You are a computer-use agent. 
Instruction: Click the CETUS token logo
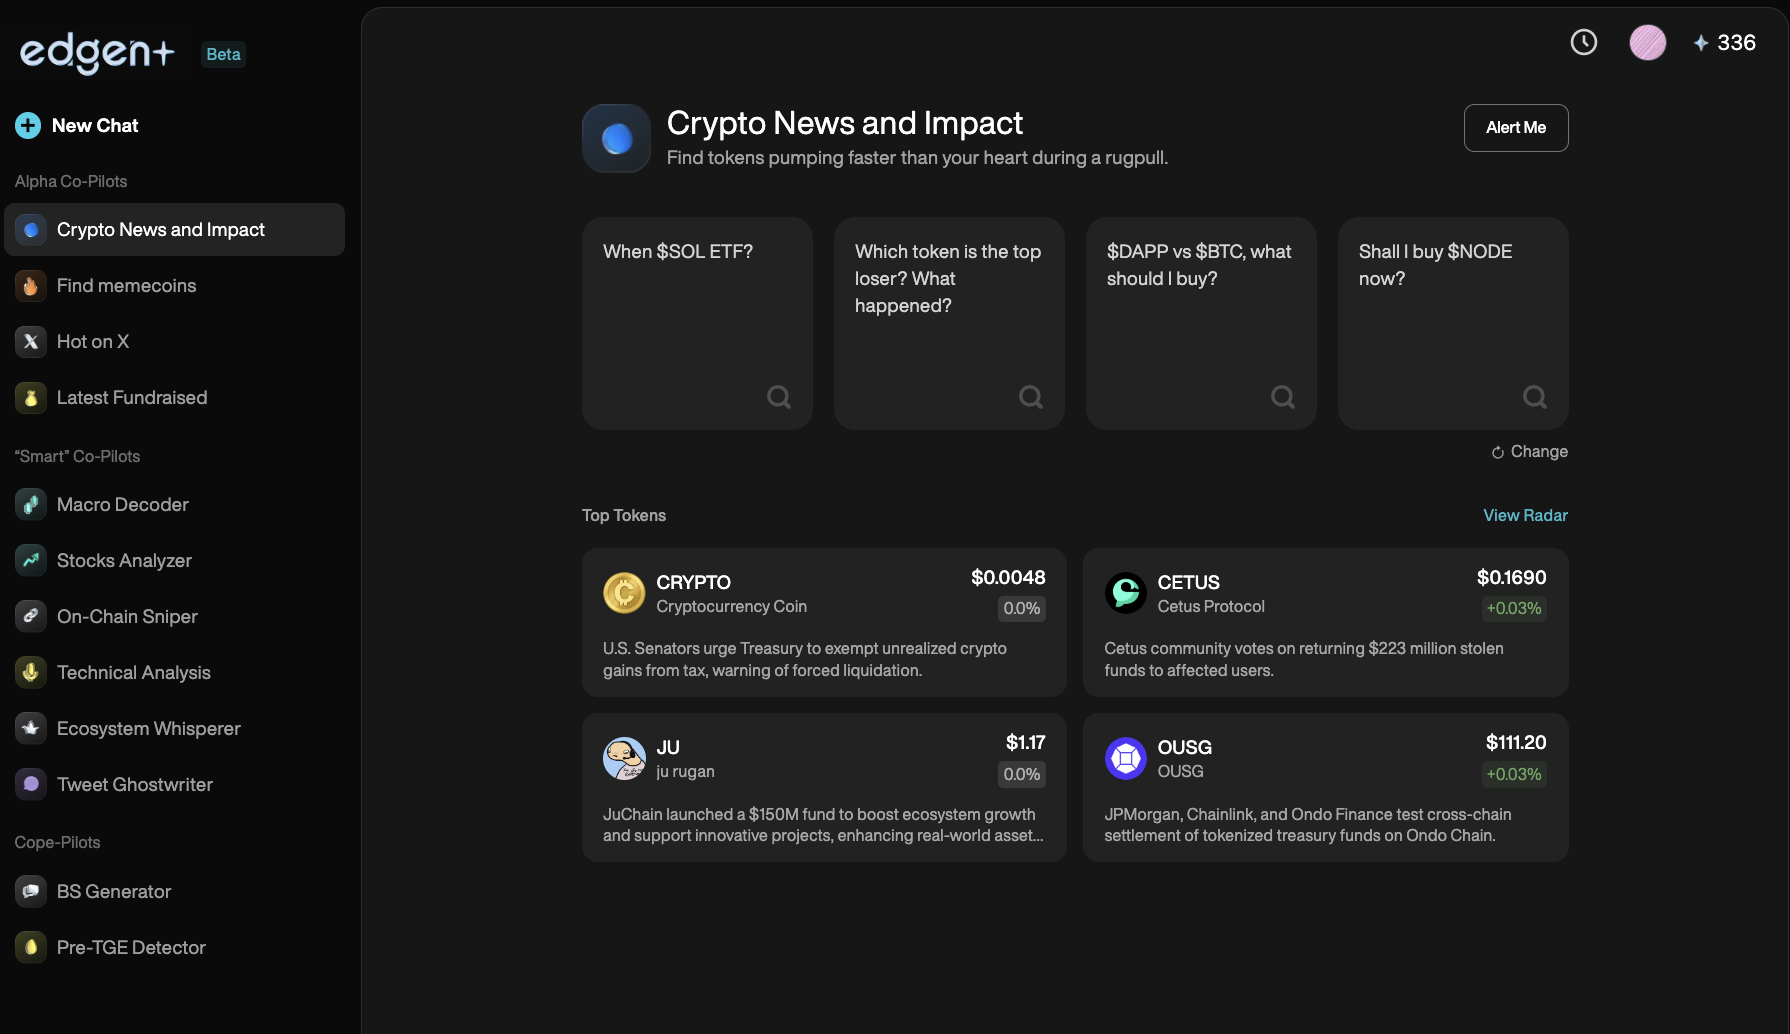click(x=1126, y=593)
